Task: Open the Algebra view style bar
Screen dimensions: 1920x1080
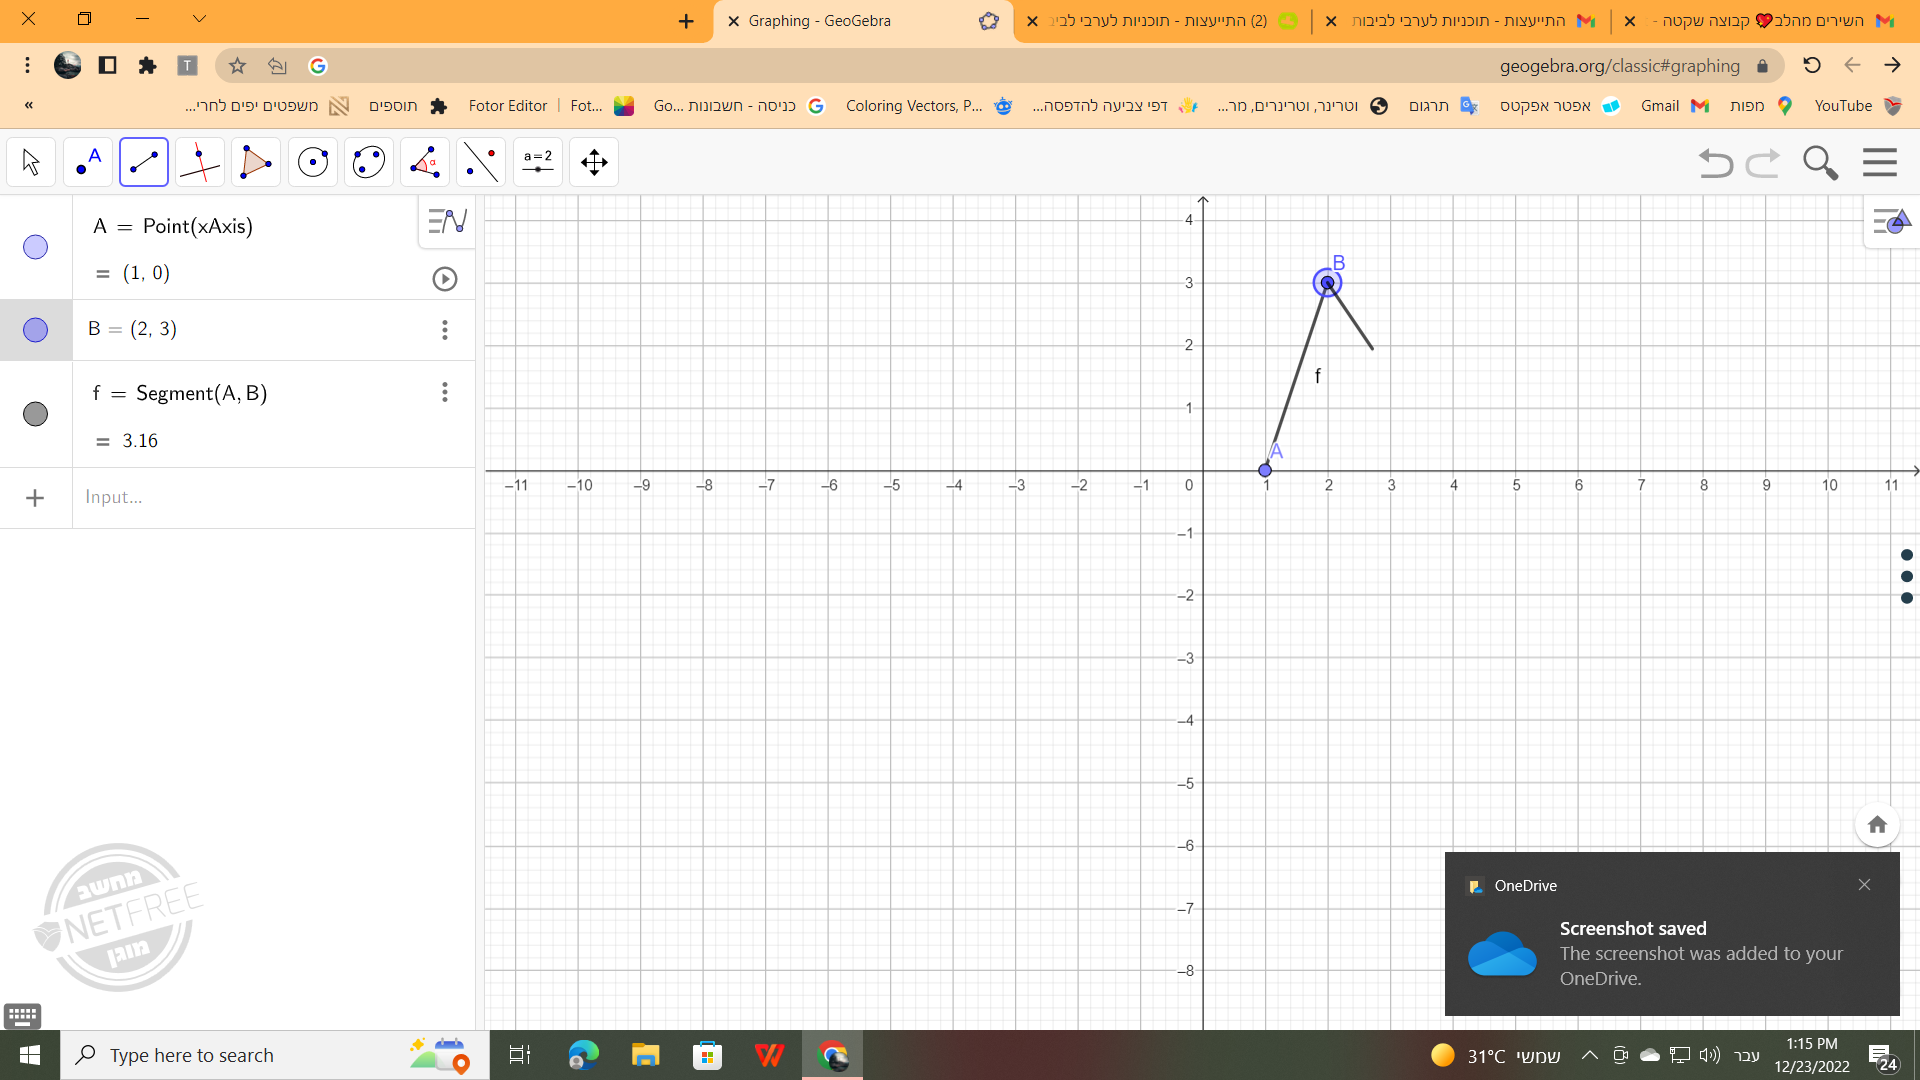Action: click(447, 221)
